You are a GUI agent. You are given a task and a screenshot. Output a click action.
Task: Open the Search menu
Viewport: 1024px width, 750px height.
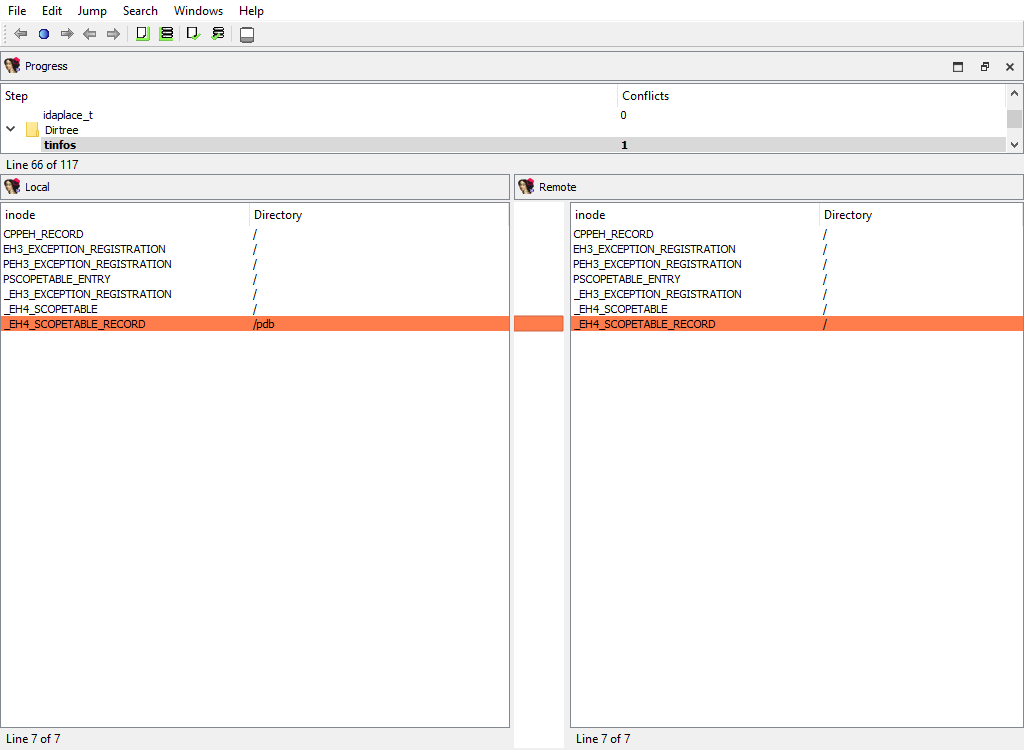click(x=140, y=11)
